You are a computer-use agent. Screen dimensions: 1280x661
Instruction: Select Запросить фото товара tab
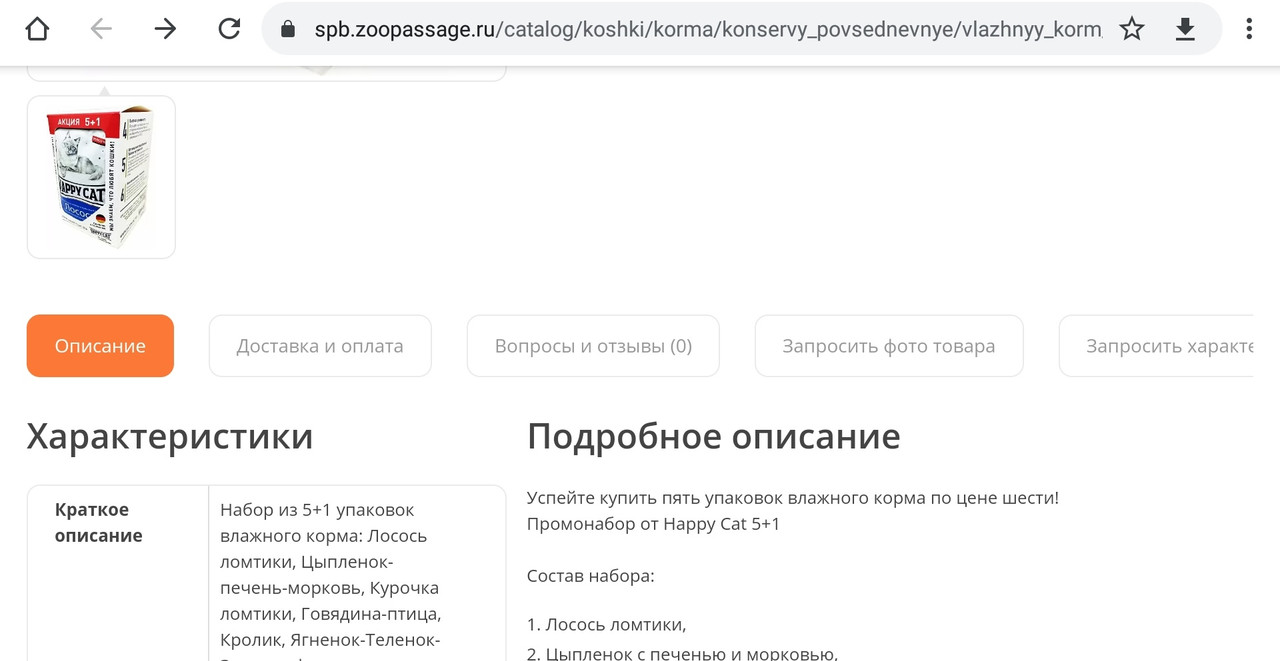889,346
